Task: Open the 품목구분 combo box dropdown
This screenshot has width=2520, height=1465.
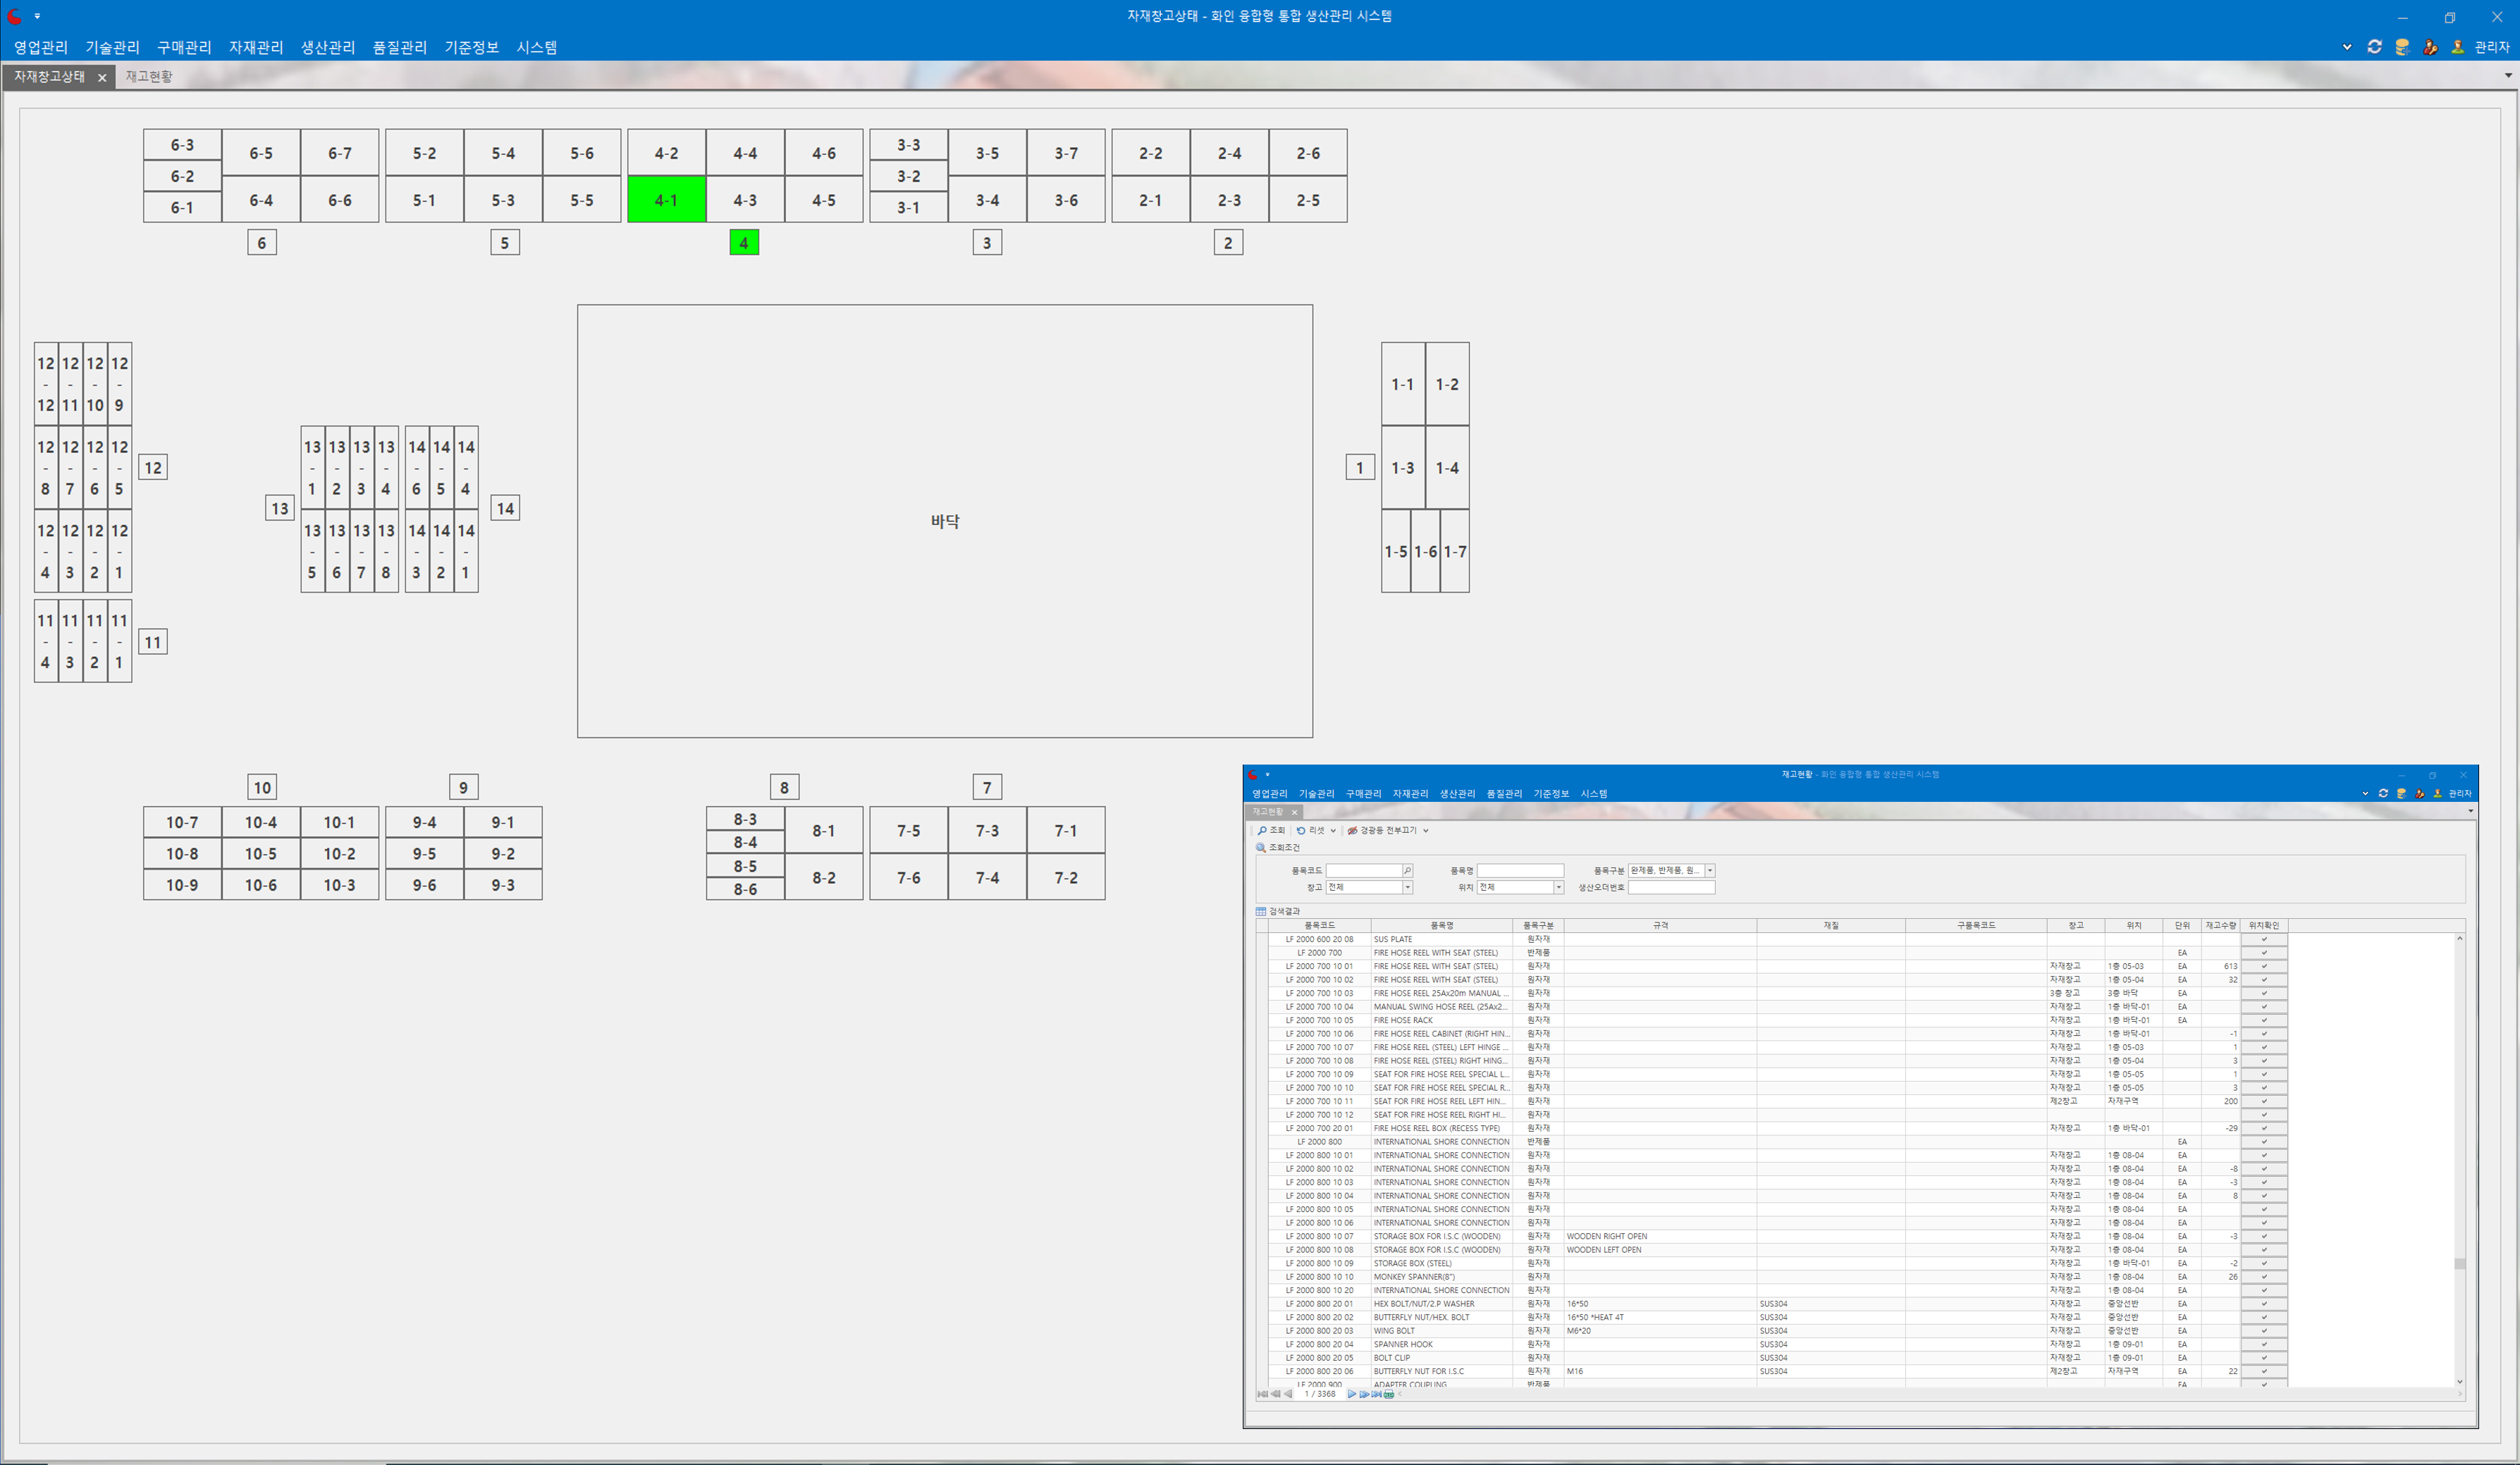Action: pos(1710,871)
